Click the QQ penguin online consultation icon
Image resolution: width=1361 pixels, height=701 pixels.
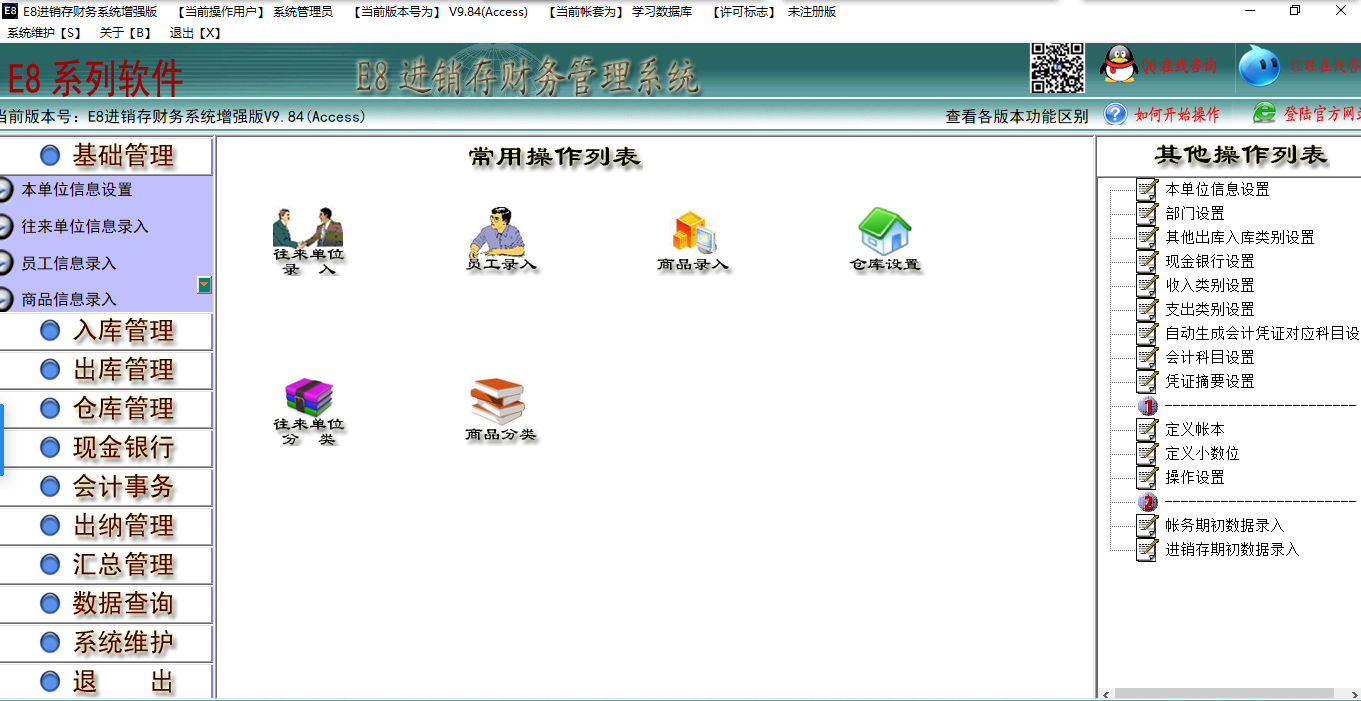click(1119, 65)
